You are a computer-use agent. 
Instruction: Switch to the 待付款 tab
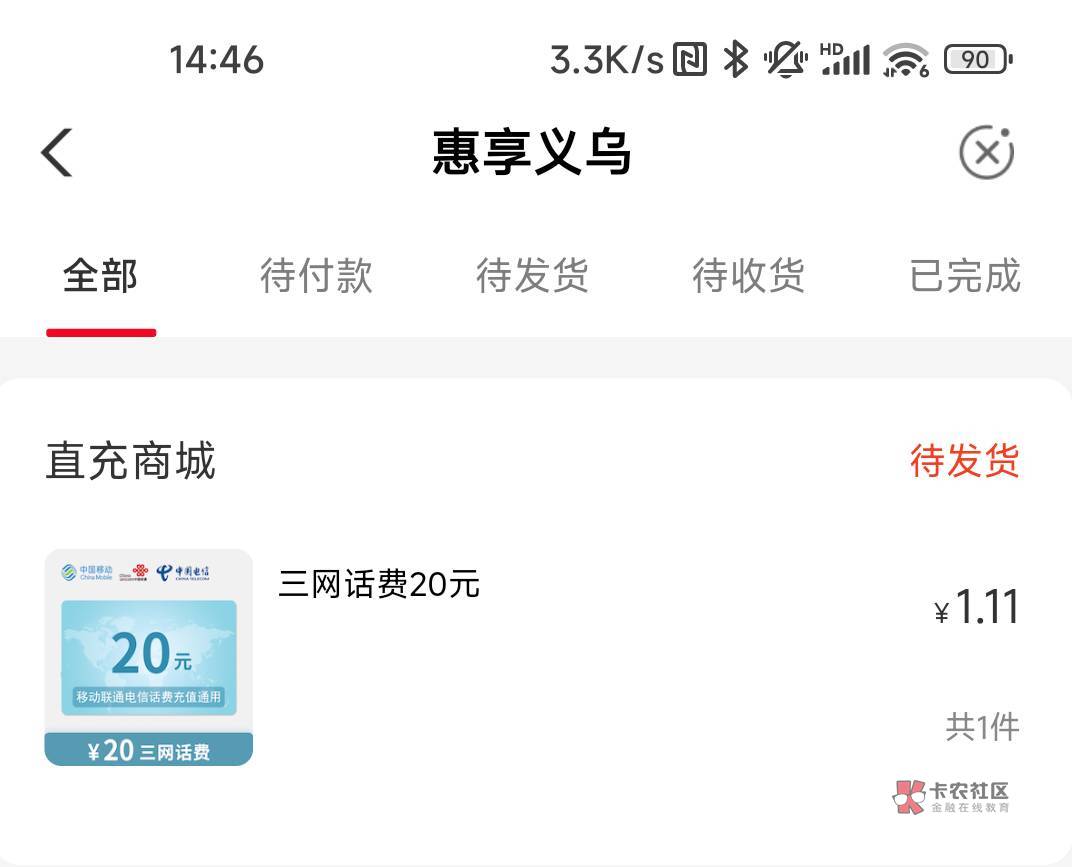pyautogui.click(x=317, y=276)
